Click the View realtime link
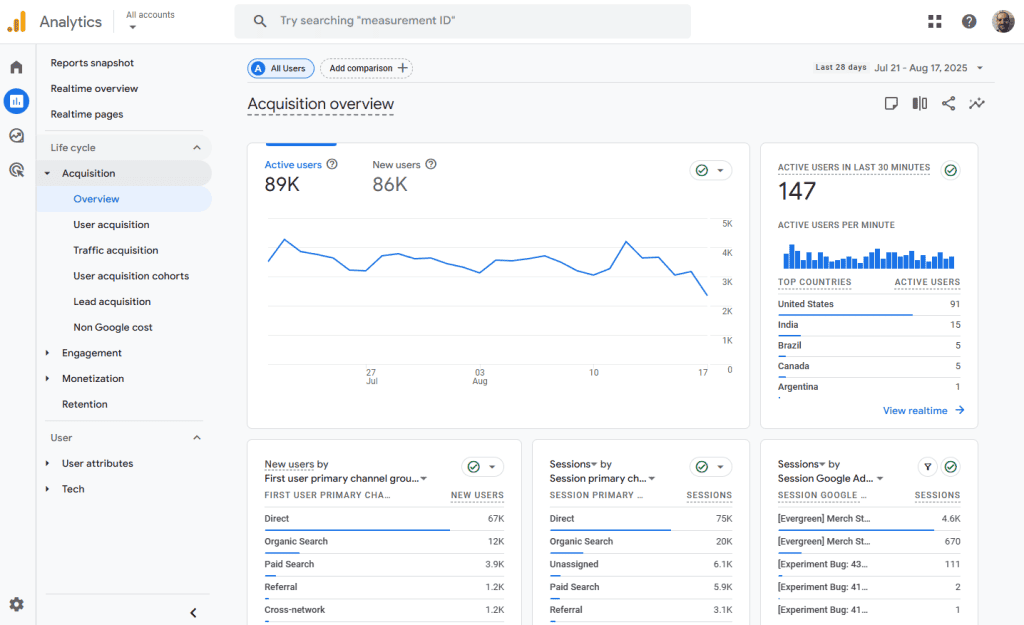Image resolution: width=1024 pixels, height=625 pixels. 923,410
